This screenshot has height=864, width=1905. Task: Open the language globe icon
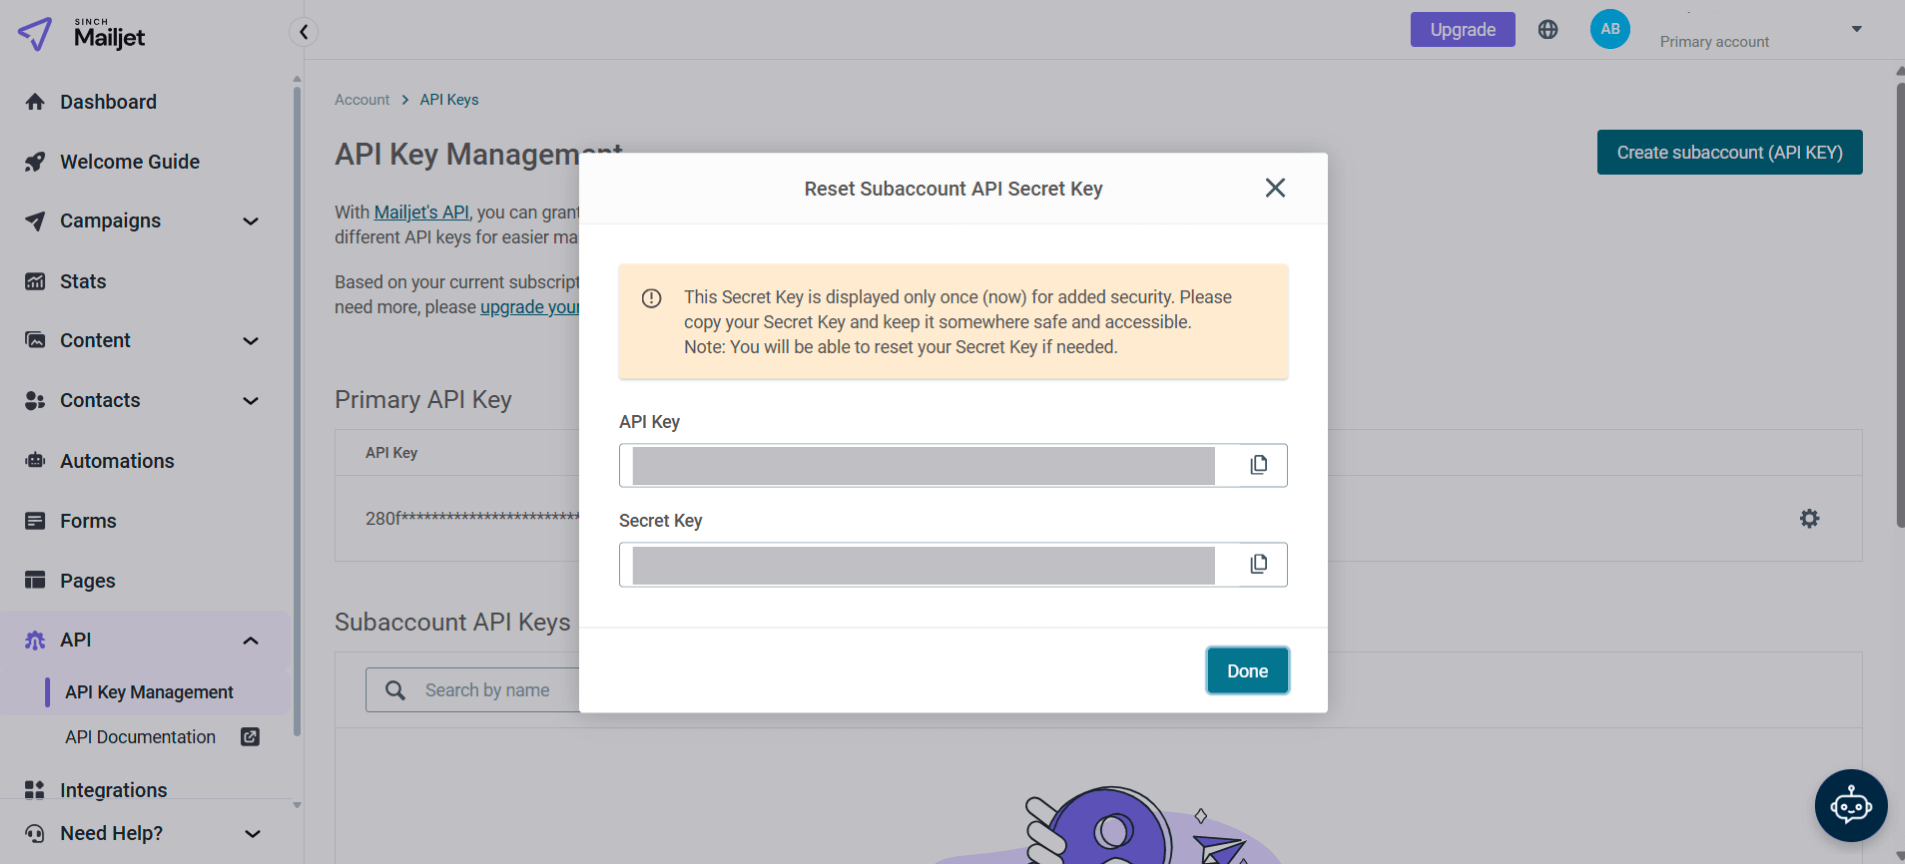1548,29
